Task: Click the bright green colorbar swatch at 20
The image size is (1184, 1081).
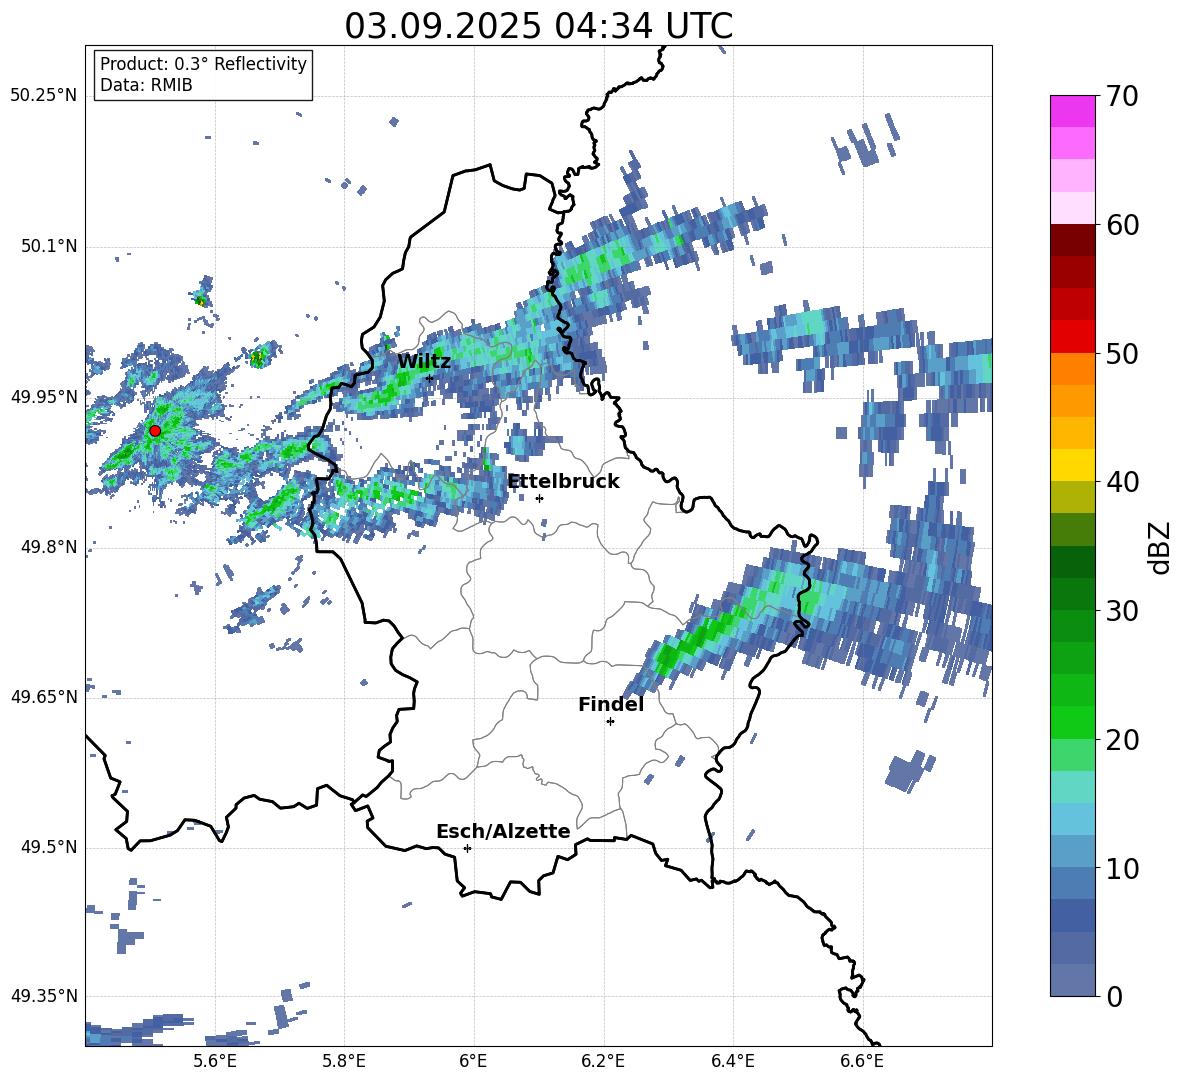Action: [x=1072, y=723]
